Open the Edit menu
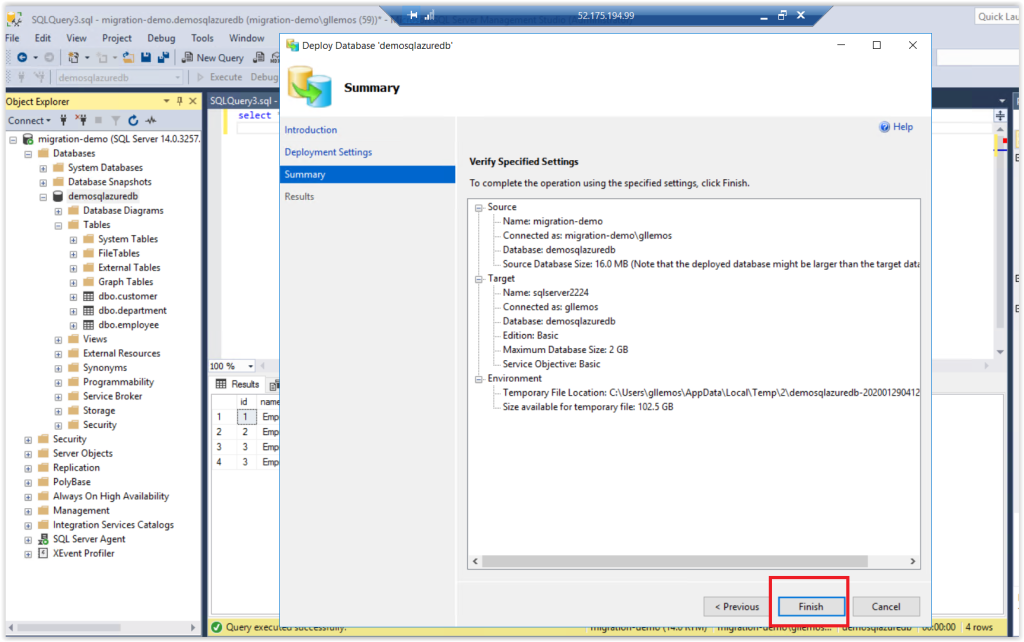Image resolution: width=1024 pixels, height=642 pixels. pos(42,38)
